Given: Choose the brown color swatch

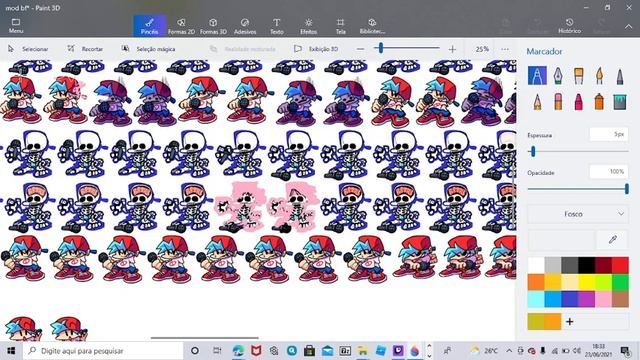Looking at the screenshot, I should click(x=620, y=299).
